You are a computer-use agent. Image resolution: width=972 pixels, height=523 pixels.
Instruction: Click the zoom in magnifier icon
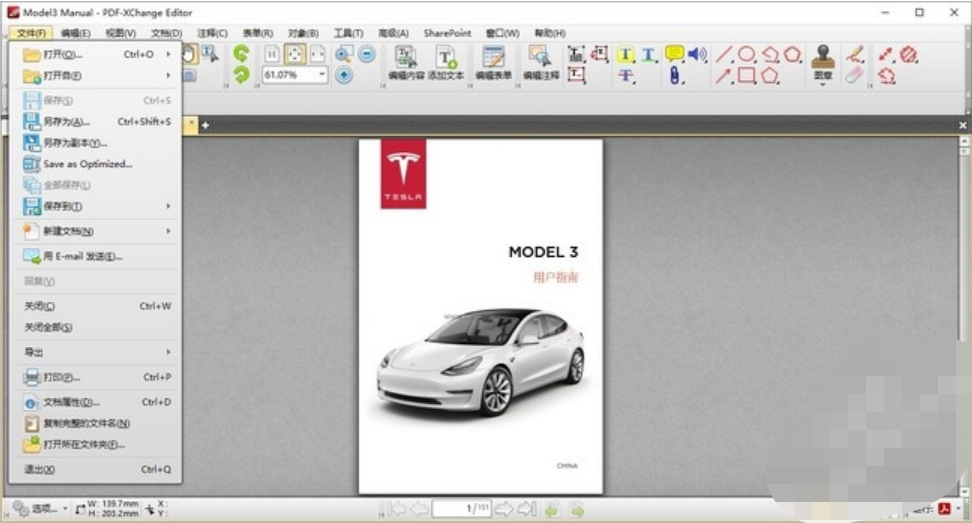[344, 55]
